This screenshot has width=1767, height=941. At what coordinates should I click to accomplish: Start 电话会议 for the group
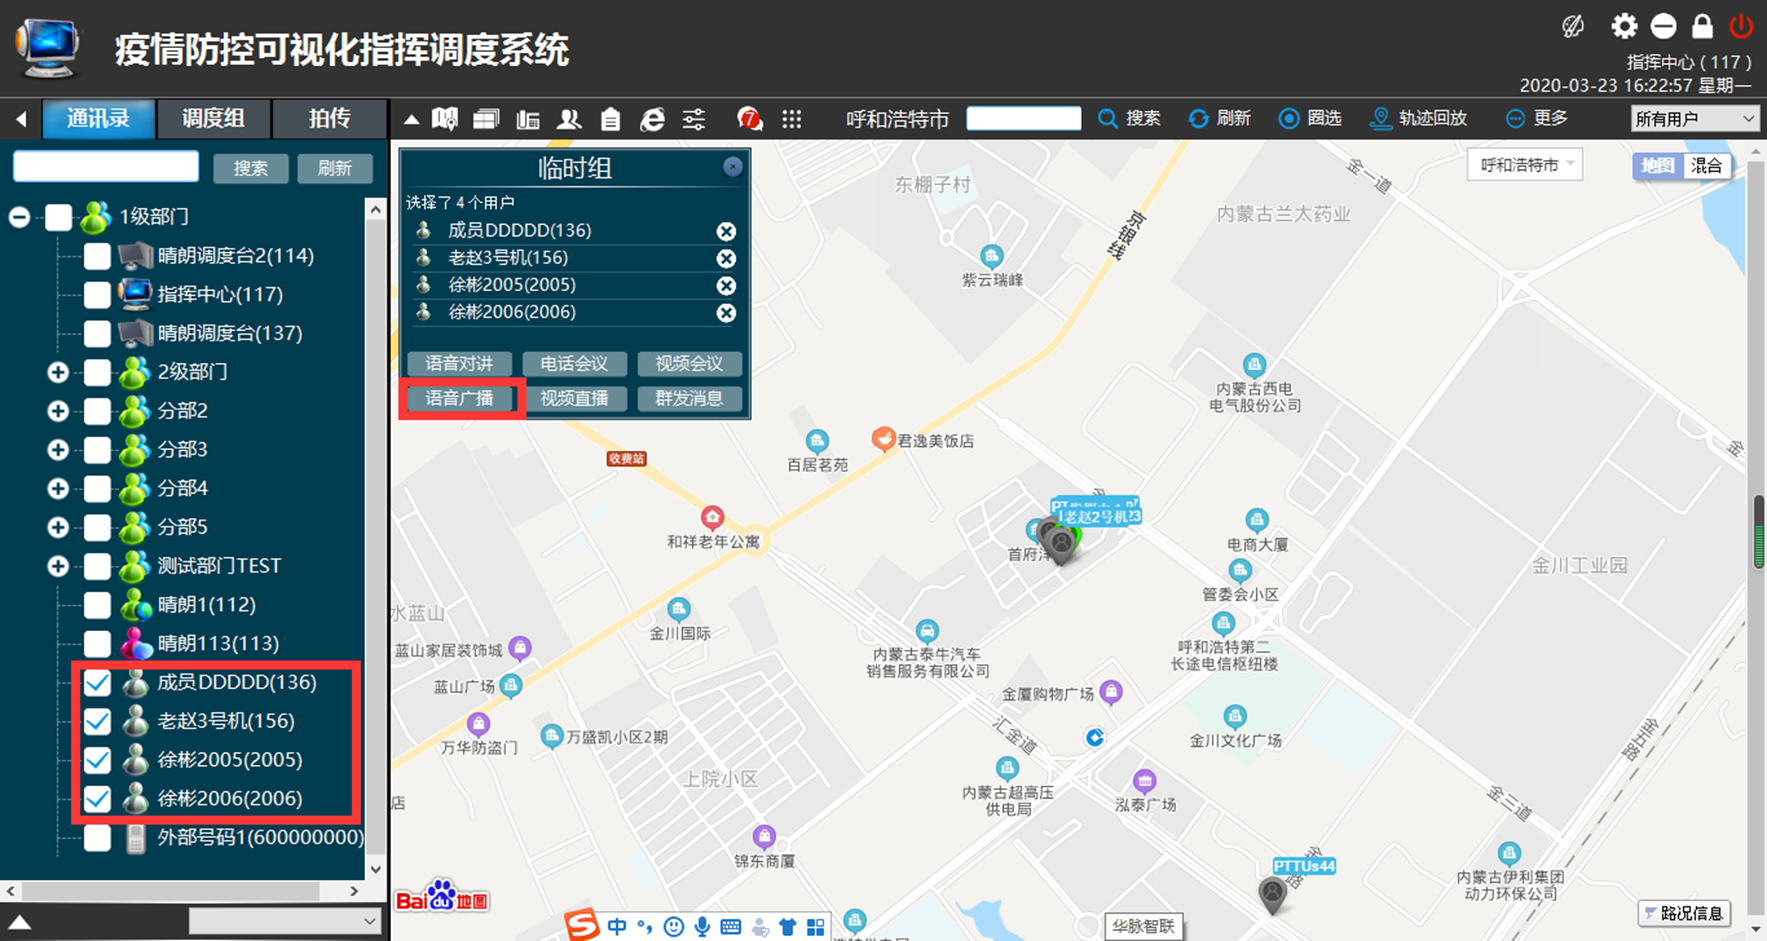click(x=574, y=364)
